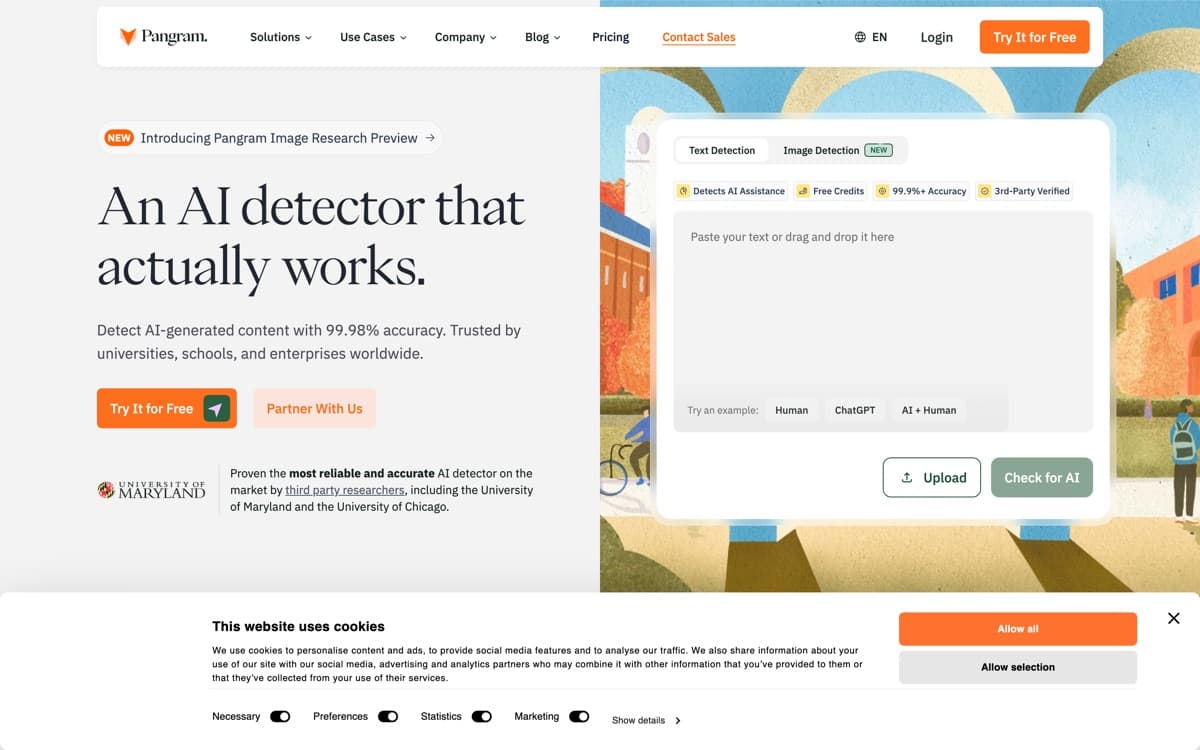This screenshot has height=750, width=1200.
Task: Load the AI + Human example
Action: click(x=929, y=410)
